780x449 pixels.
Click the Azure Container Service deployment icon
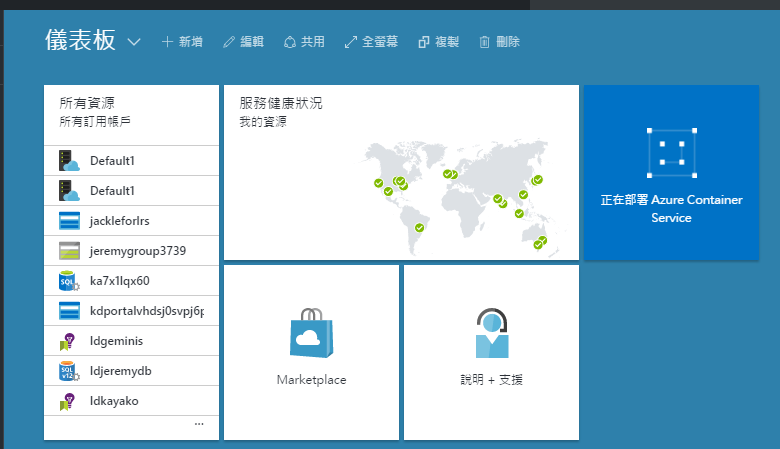pyautogui.click(x=672, y=153)
